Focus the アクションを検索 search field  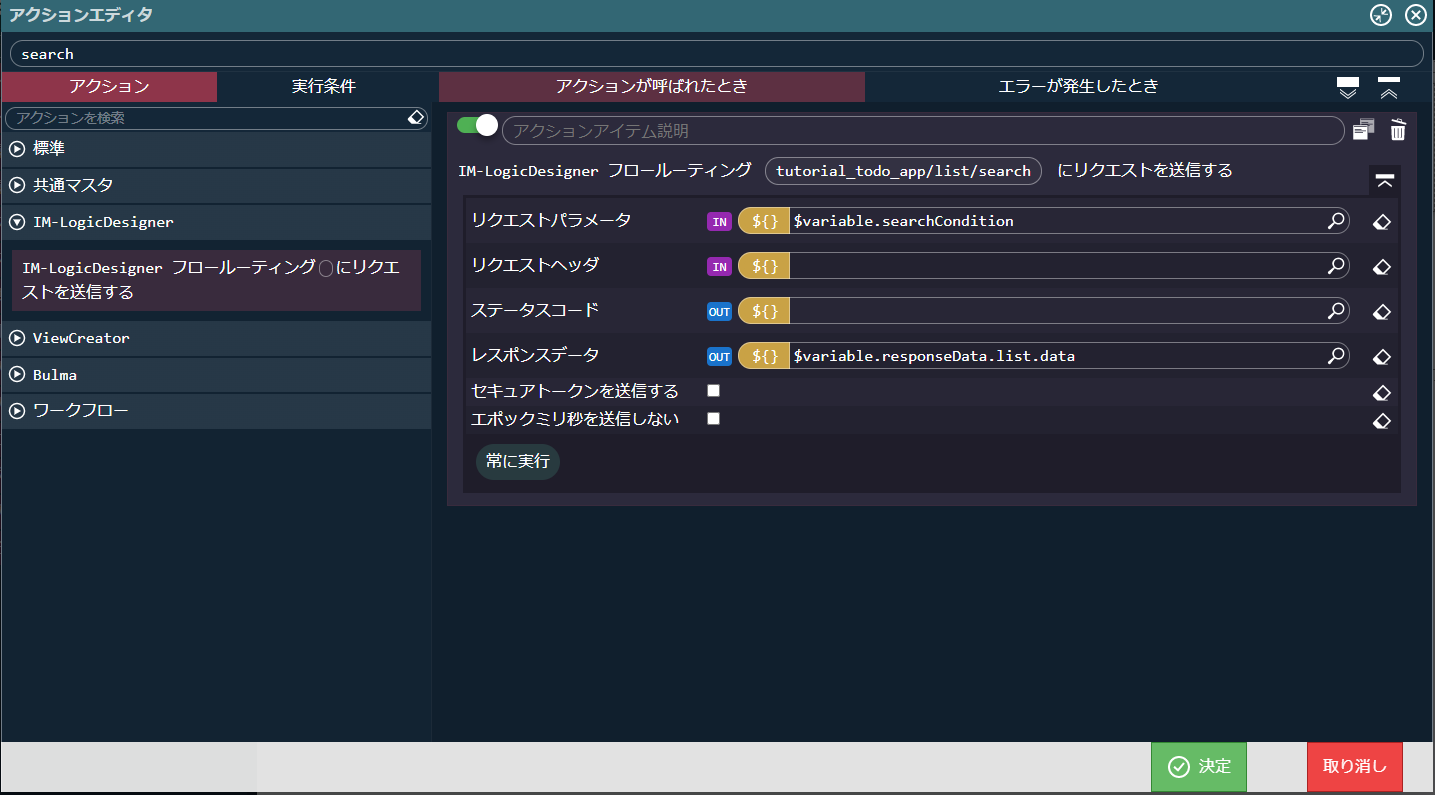pyautogui.click(x=216, y=118)
